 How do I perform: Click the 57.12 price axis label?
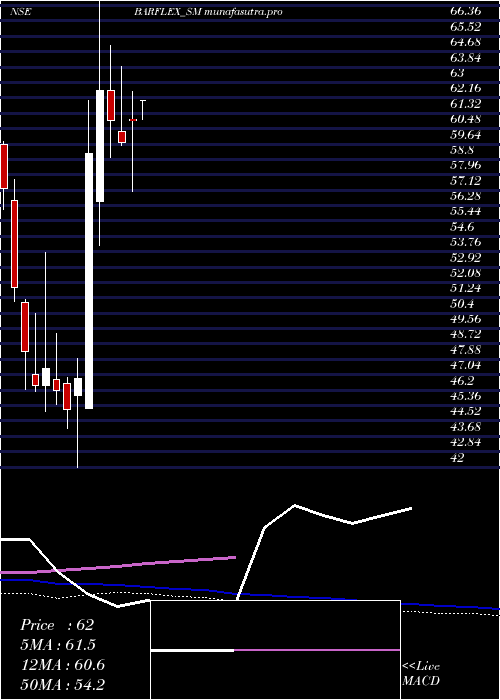[466, 181]
